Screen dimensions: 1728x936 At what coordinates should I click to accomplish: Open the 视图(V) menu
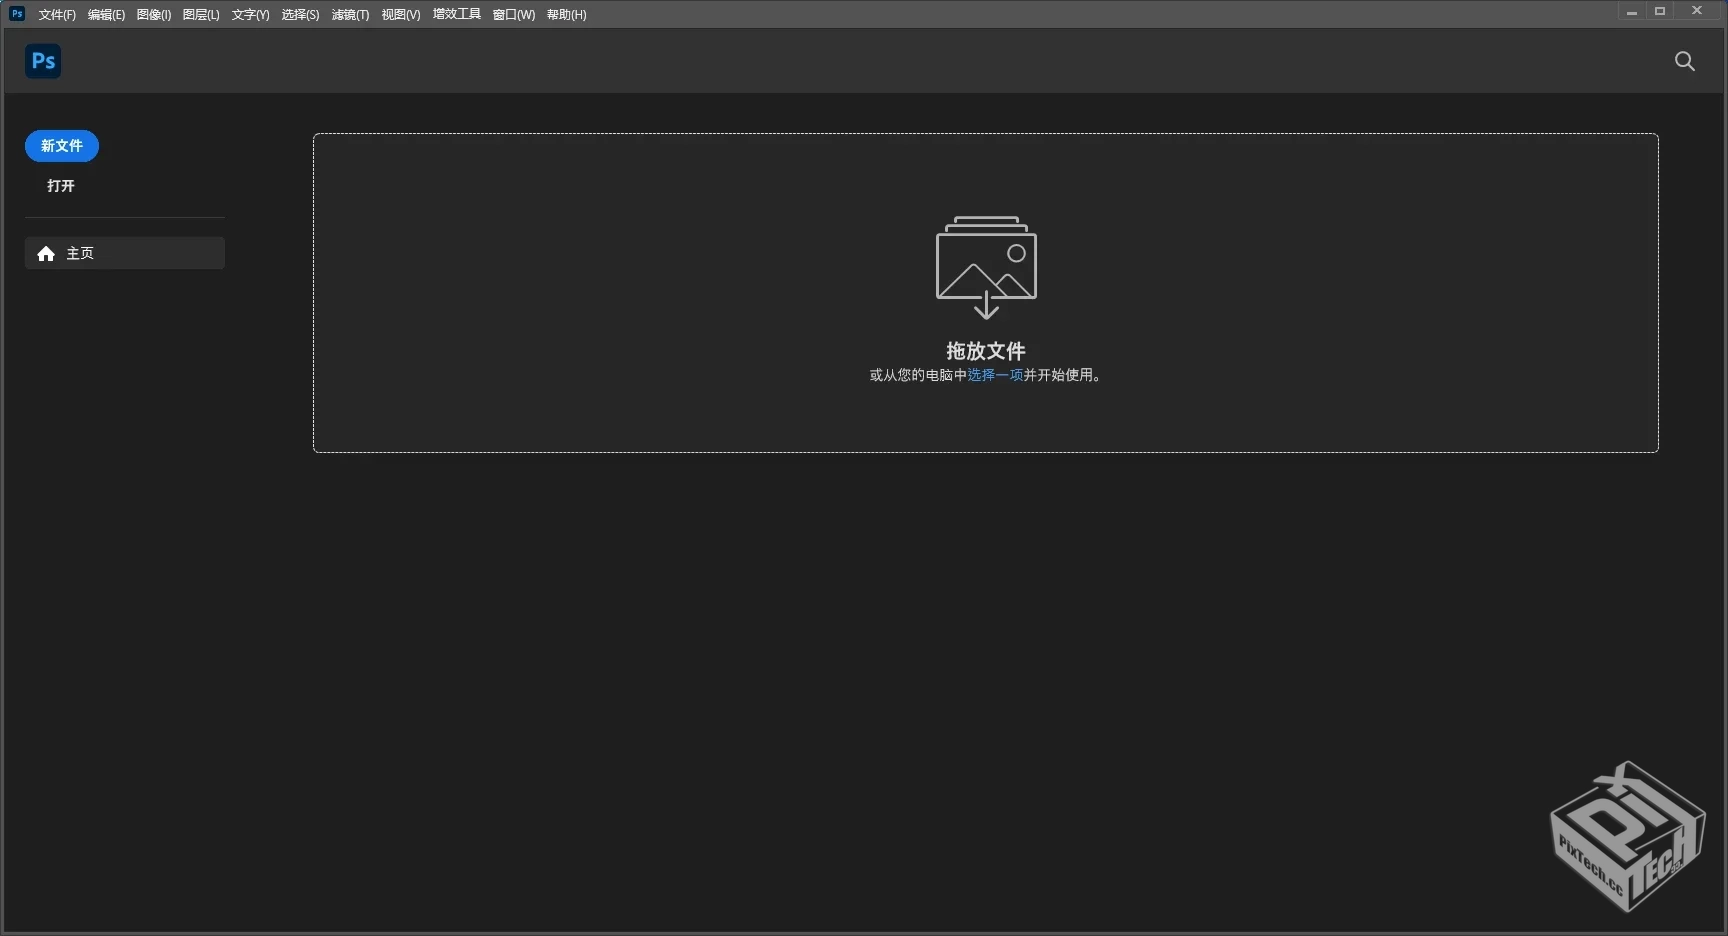point(399,14)
